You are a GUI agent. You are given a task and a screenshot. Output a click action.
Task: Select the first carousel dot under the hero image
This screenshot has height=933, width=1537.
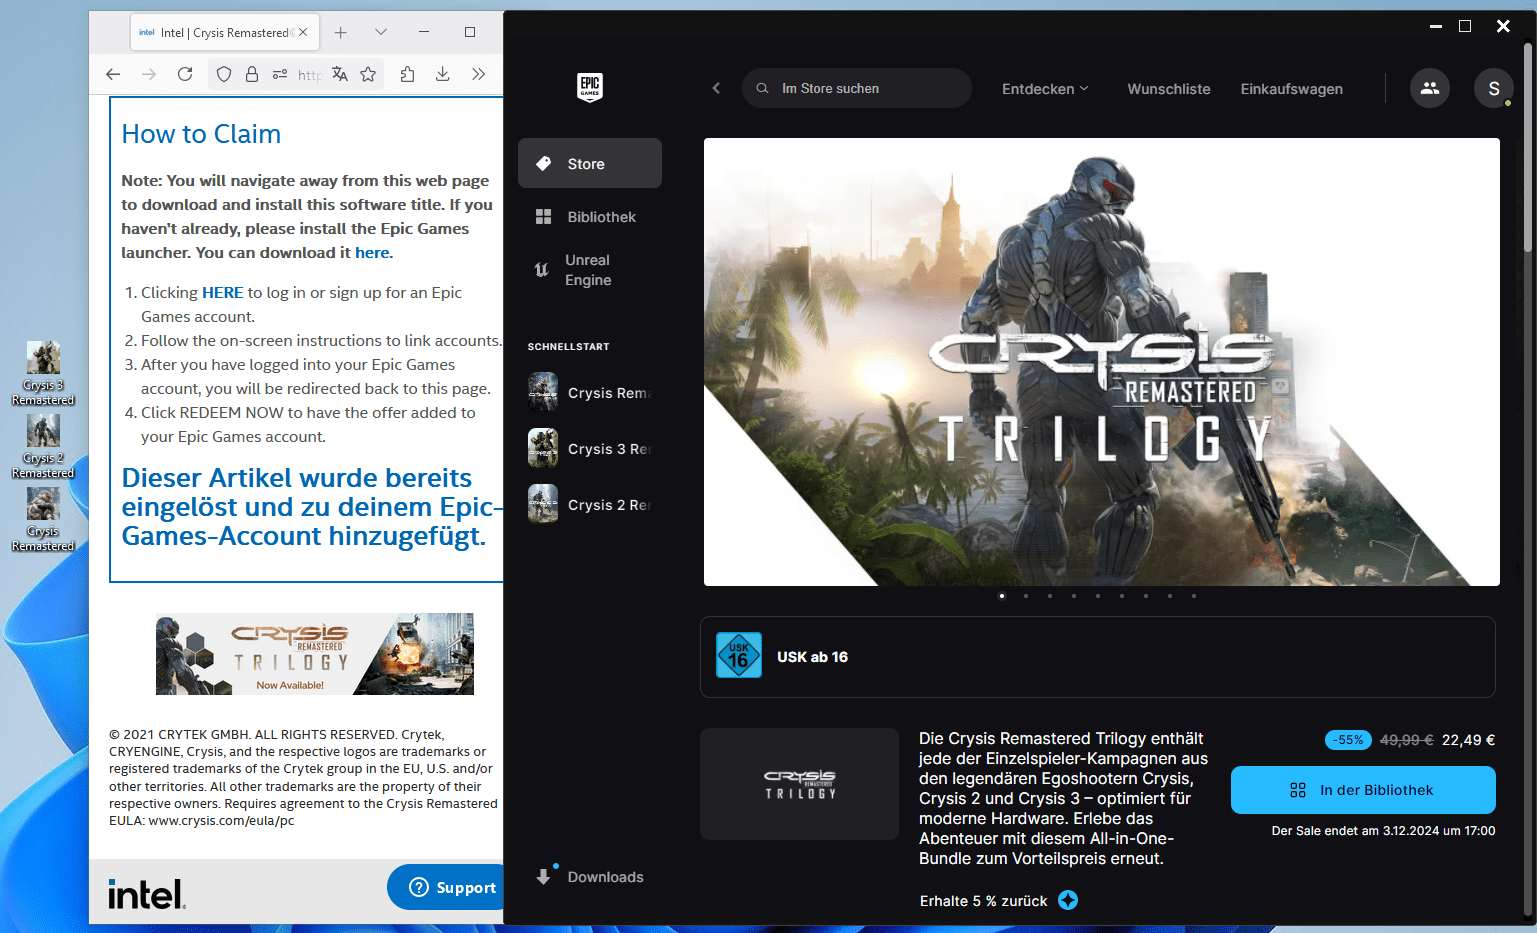[x=1002, y=596]
